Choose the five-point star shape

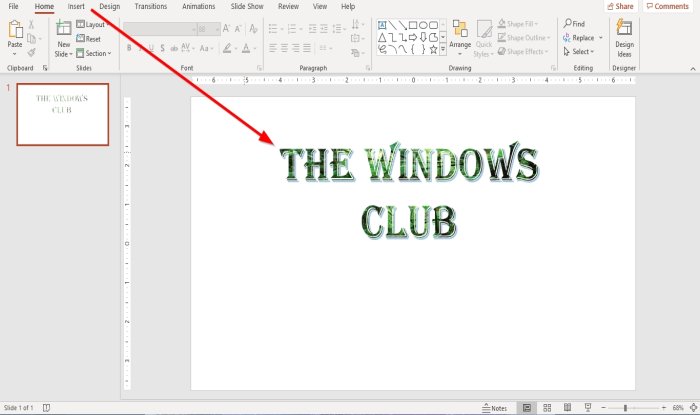[x=433, y=50]
